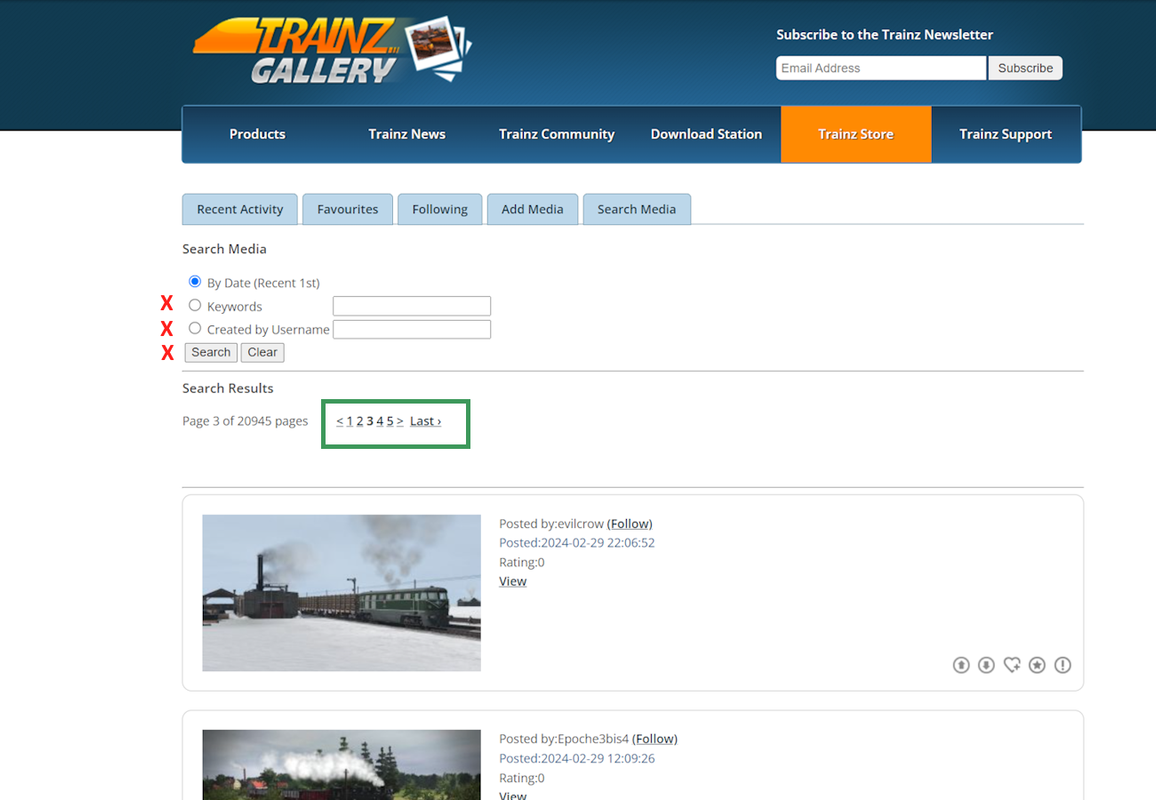Go to page 4 of results
Image resolution: width=1156 pixels, height=800 pixels.
pos(380,421)
